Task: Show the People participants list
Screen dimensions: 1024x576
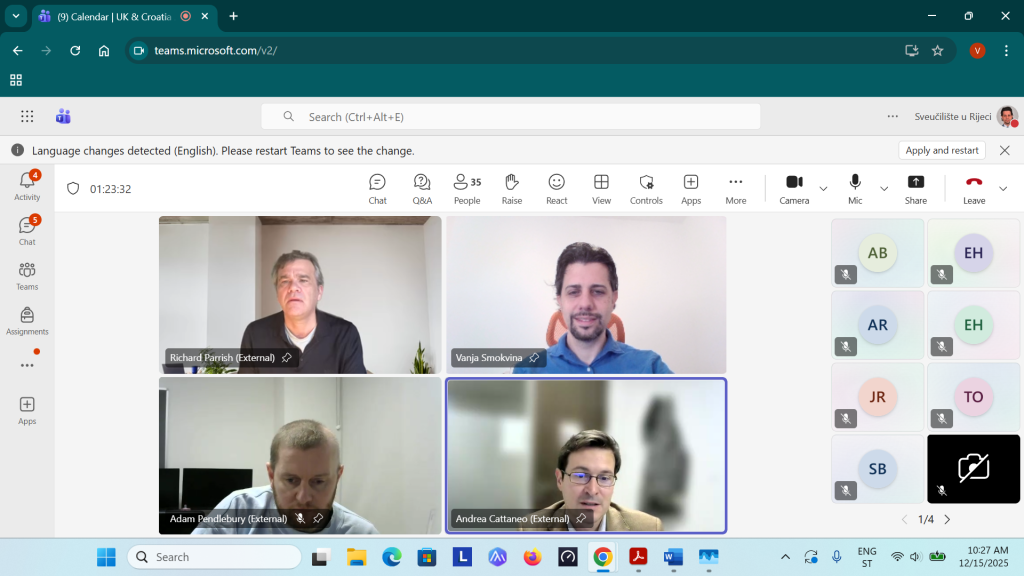Action: [466, 188]
